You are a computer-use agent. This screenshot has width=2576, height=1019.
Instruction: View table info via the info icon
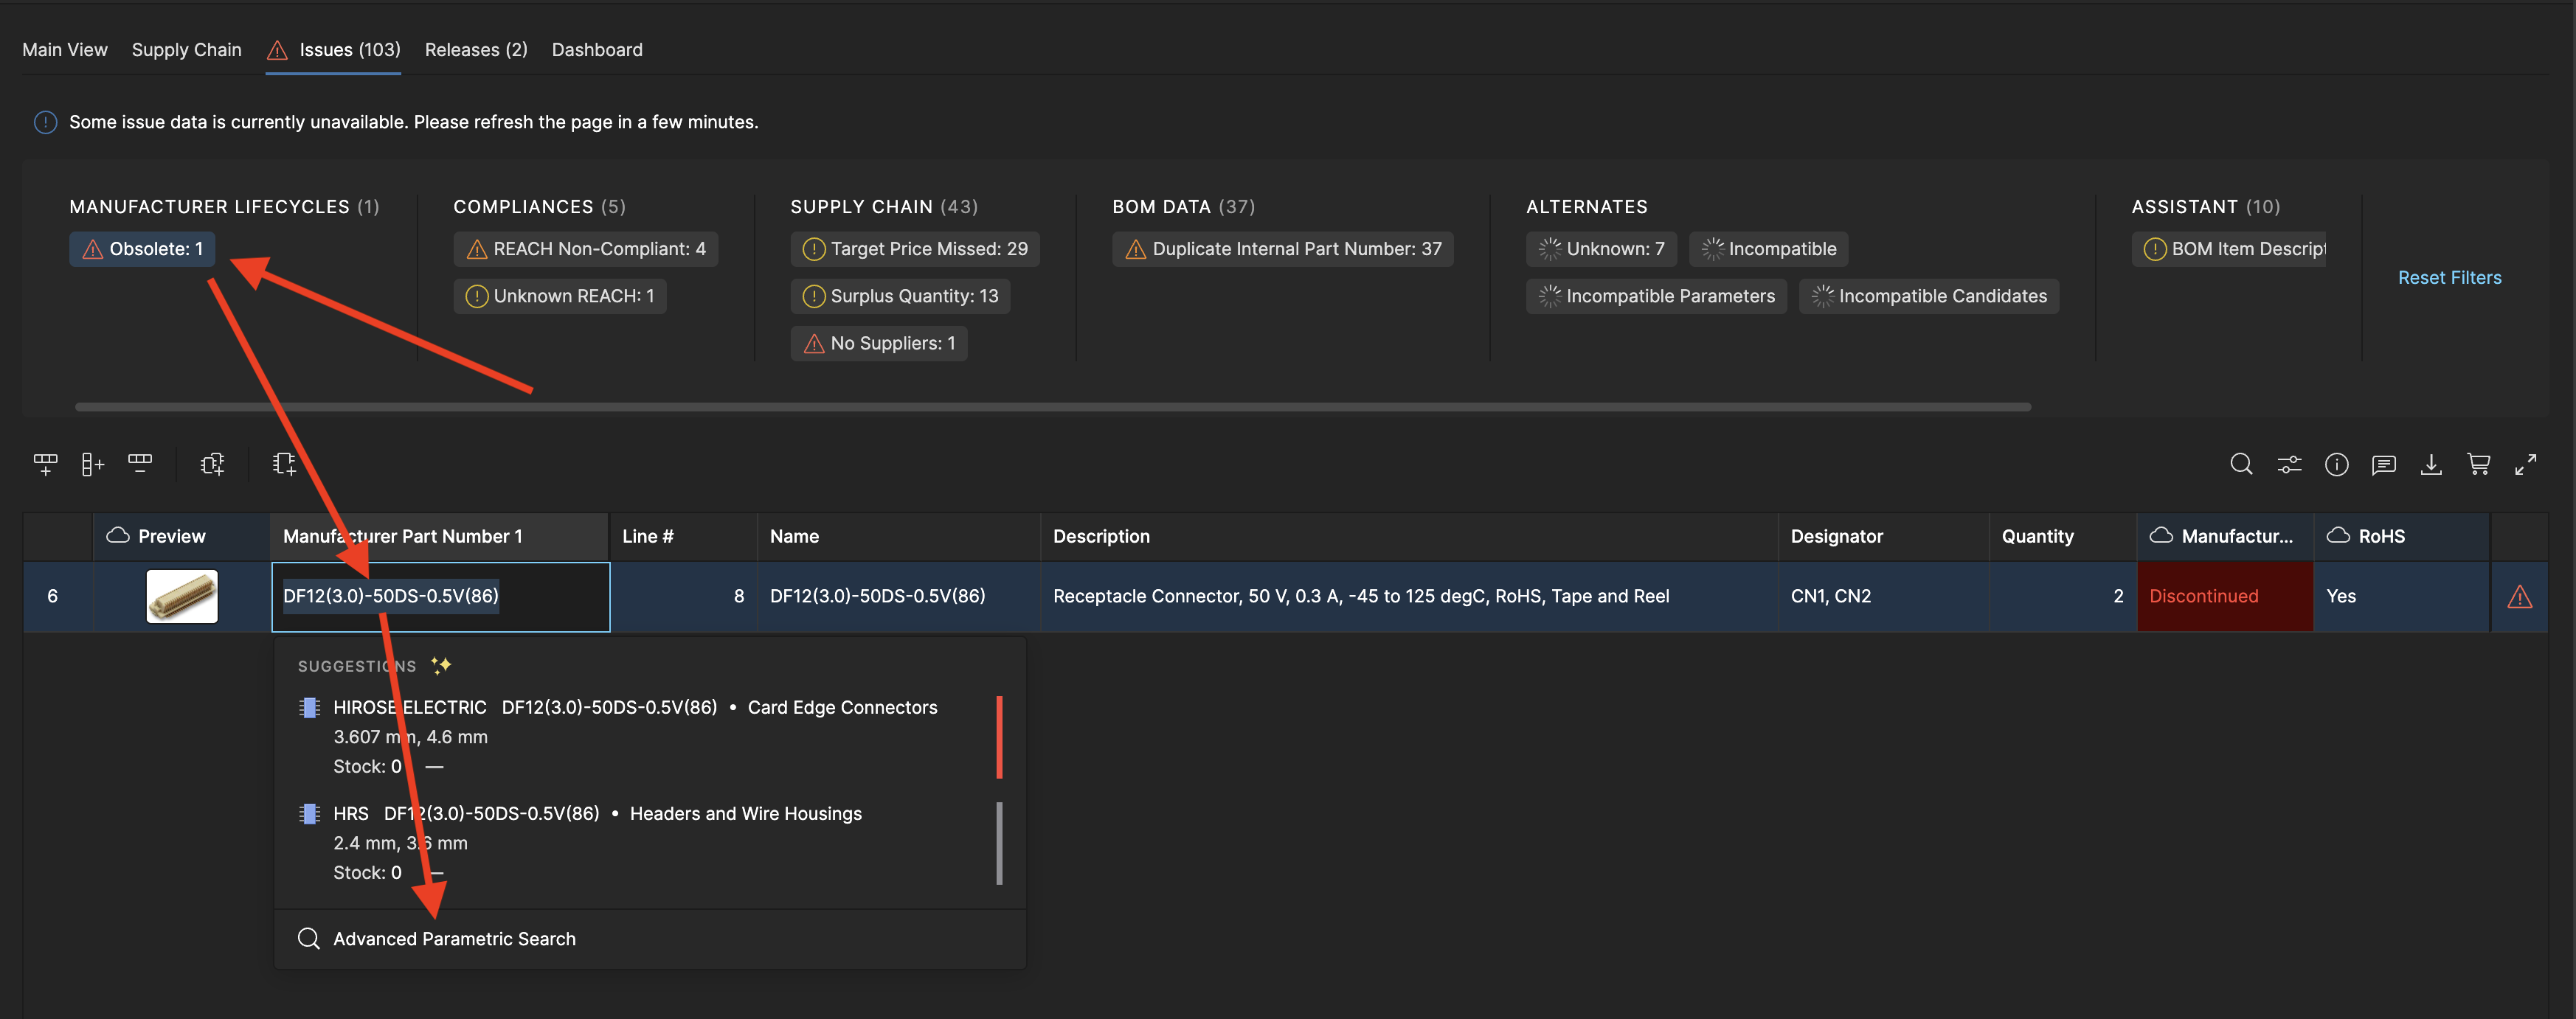point(2337,464)
